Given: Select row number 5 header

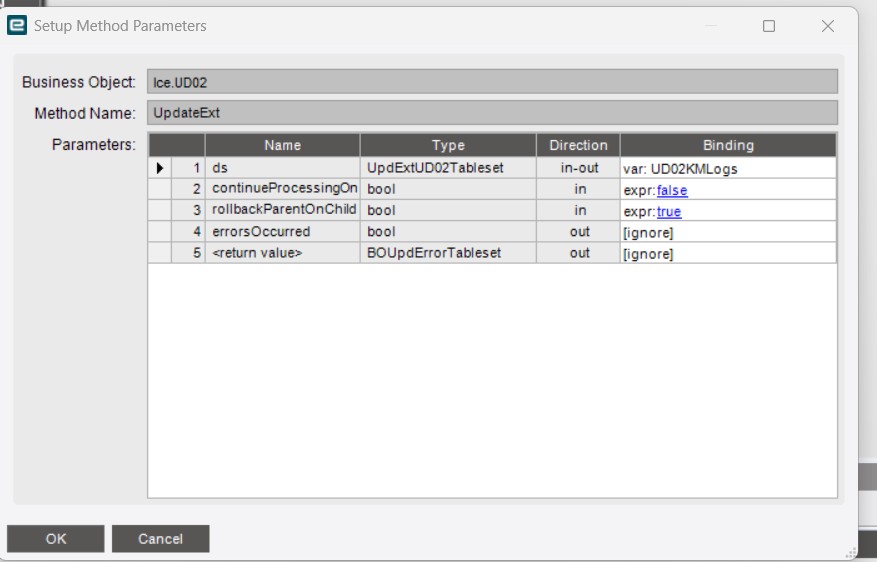Looking at the screenshot, I should pyautogui.click(x=188, y=253).
